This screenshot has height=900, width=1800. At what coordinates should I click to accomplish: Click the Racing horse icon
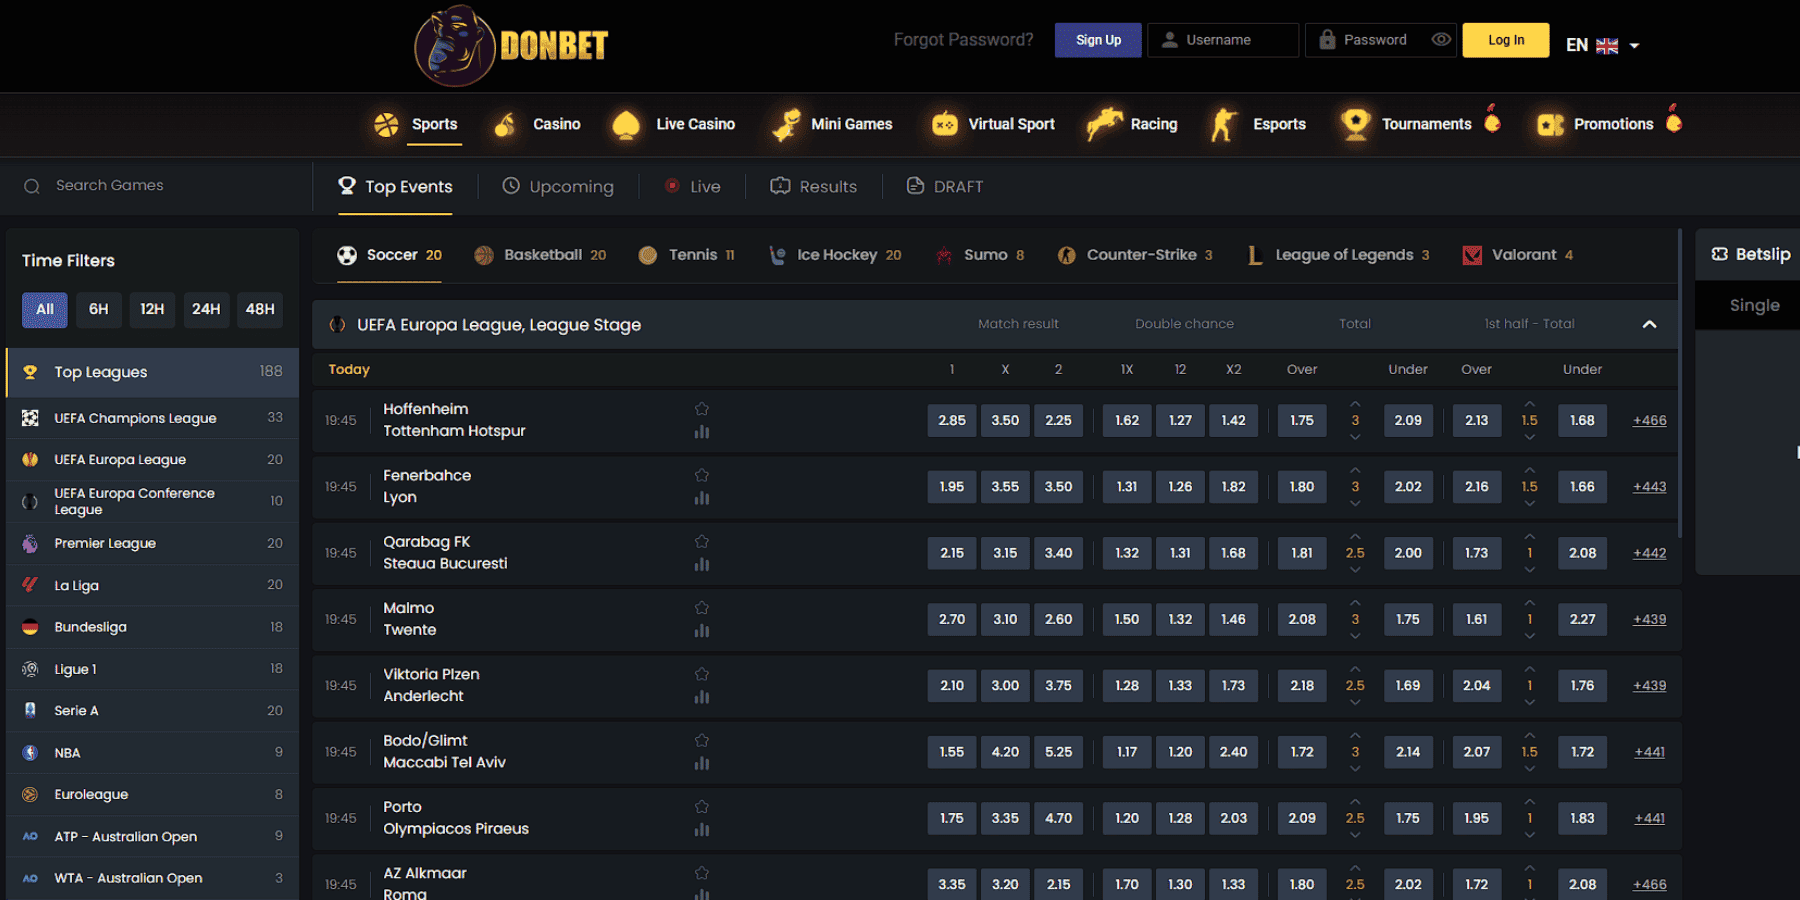(x=1104, y=124)
